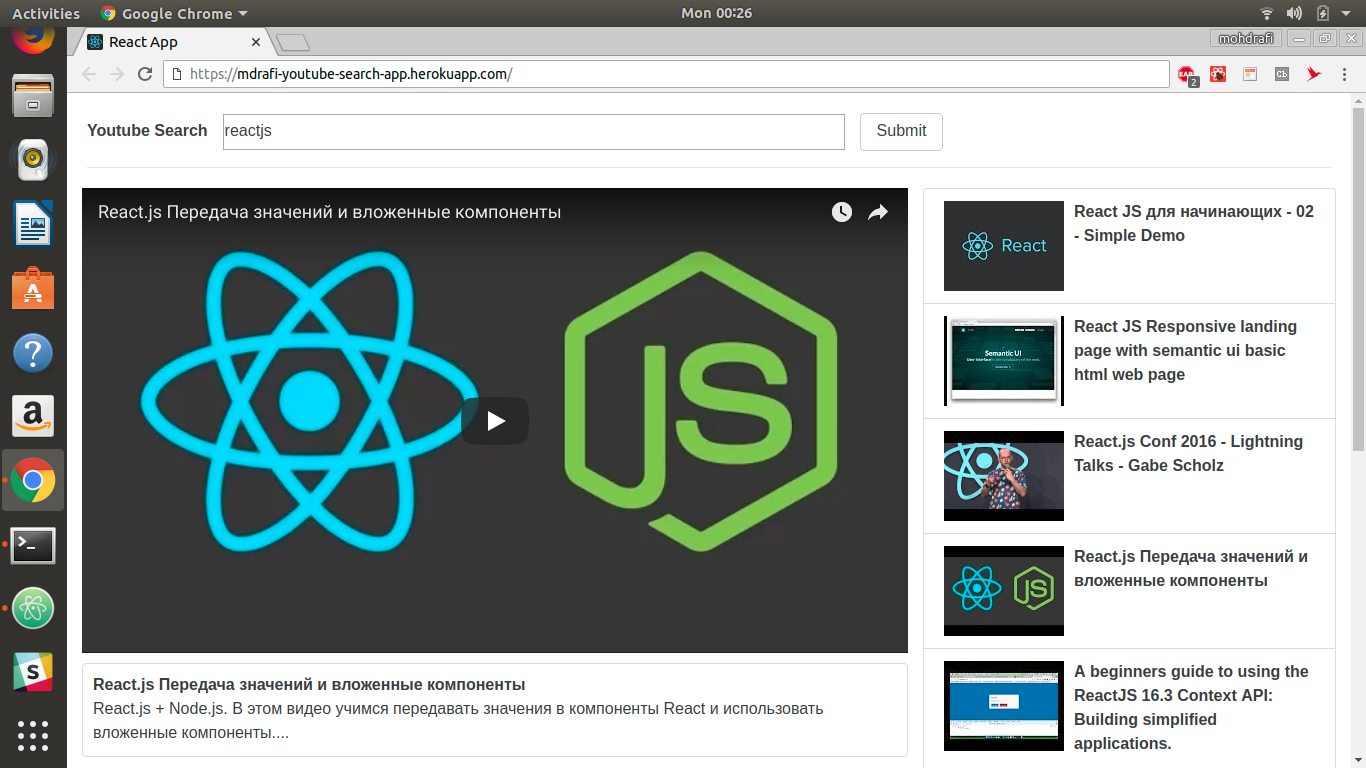The image size is (1366, 768).
Task: Click the browser back arrow
Action: point(89,74)
